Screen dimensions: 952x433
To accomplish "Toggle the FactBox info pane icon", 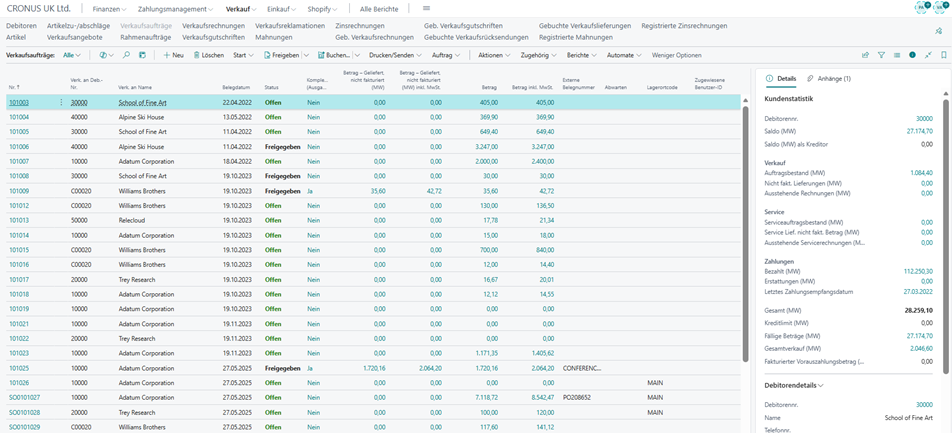I will 912,55.
